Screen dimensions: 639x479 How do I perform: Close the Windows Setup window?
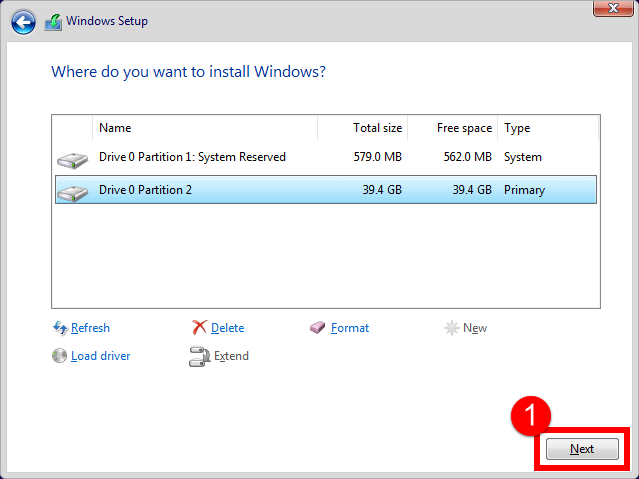[x=613, y=8]
